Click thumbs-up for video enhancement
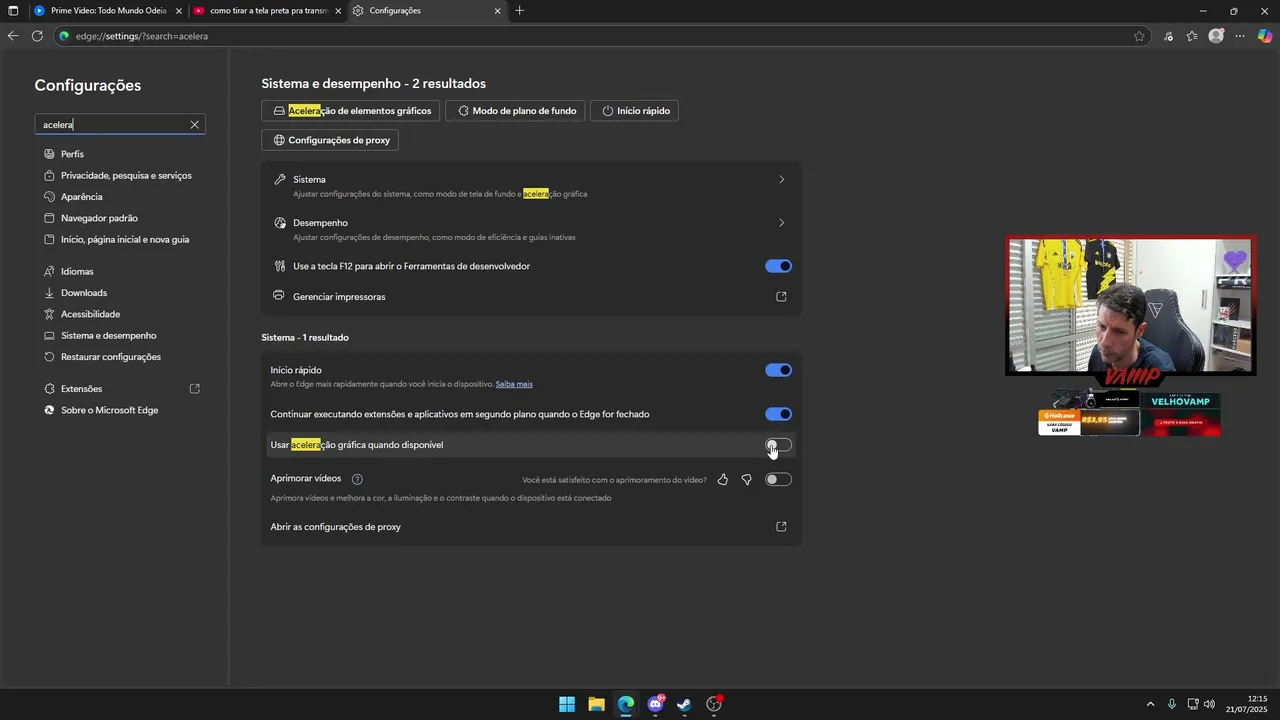This screenshot has width=1280, height=720. point(723,480)
